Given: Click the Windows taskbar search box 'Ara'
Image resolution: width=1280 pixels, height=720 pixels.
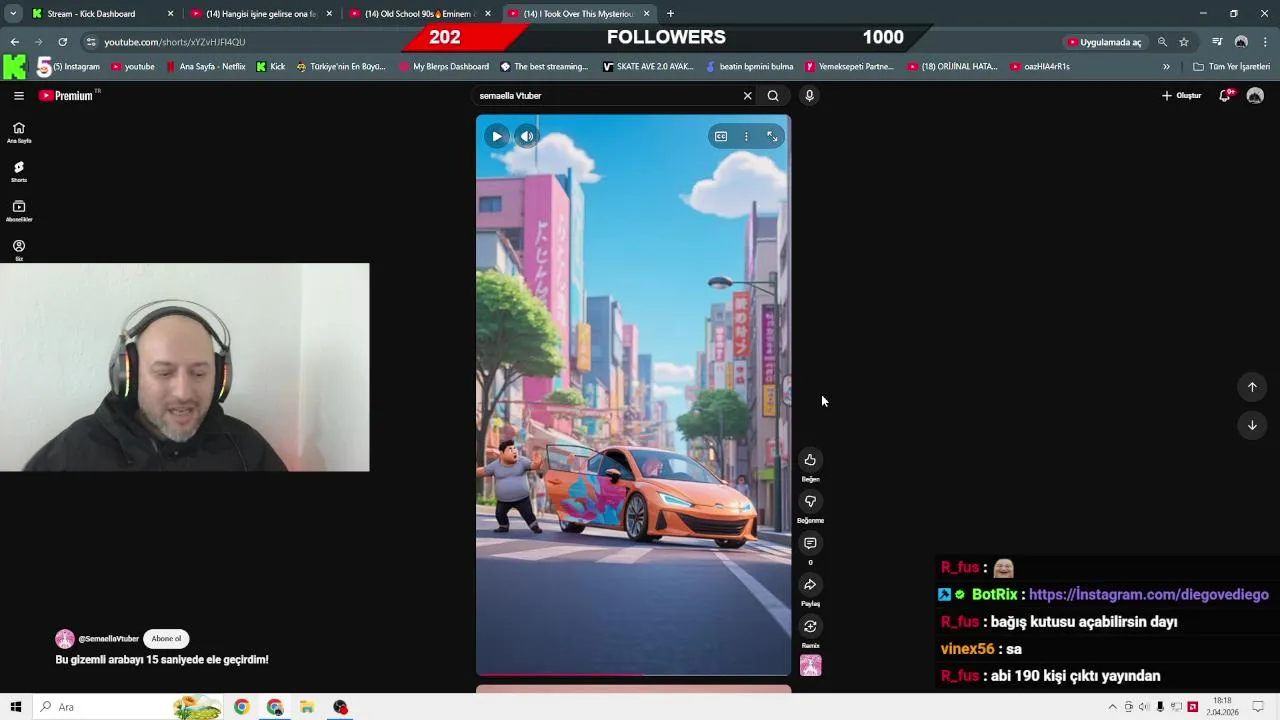Looking at the screenshot, I should pyautogui.click(x=130, y=707).
